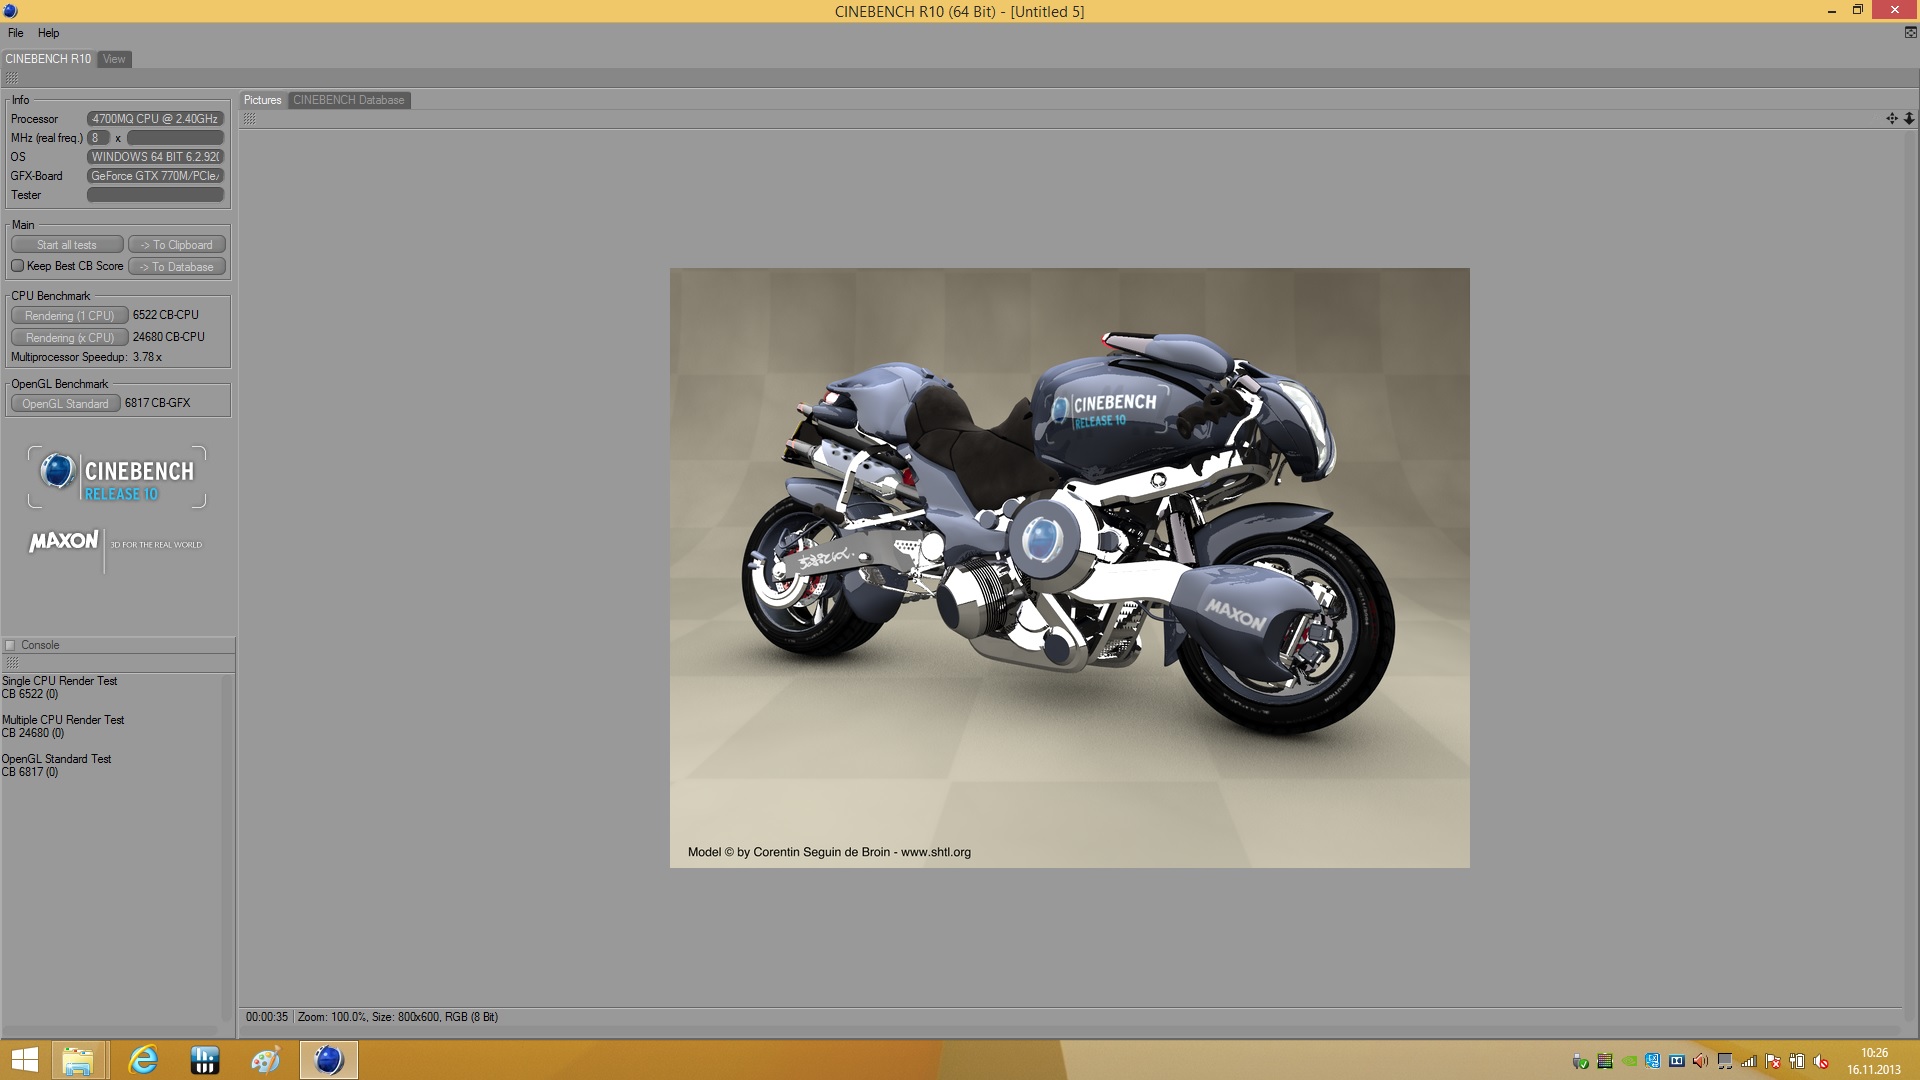Open Action Center flag icon
This screenshot has width=1920, height=1080.
(1773, 1061)
